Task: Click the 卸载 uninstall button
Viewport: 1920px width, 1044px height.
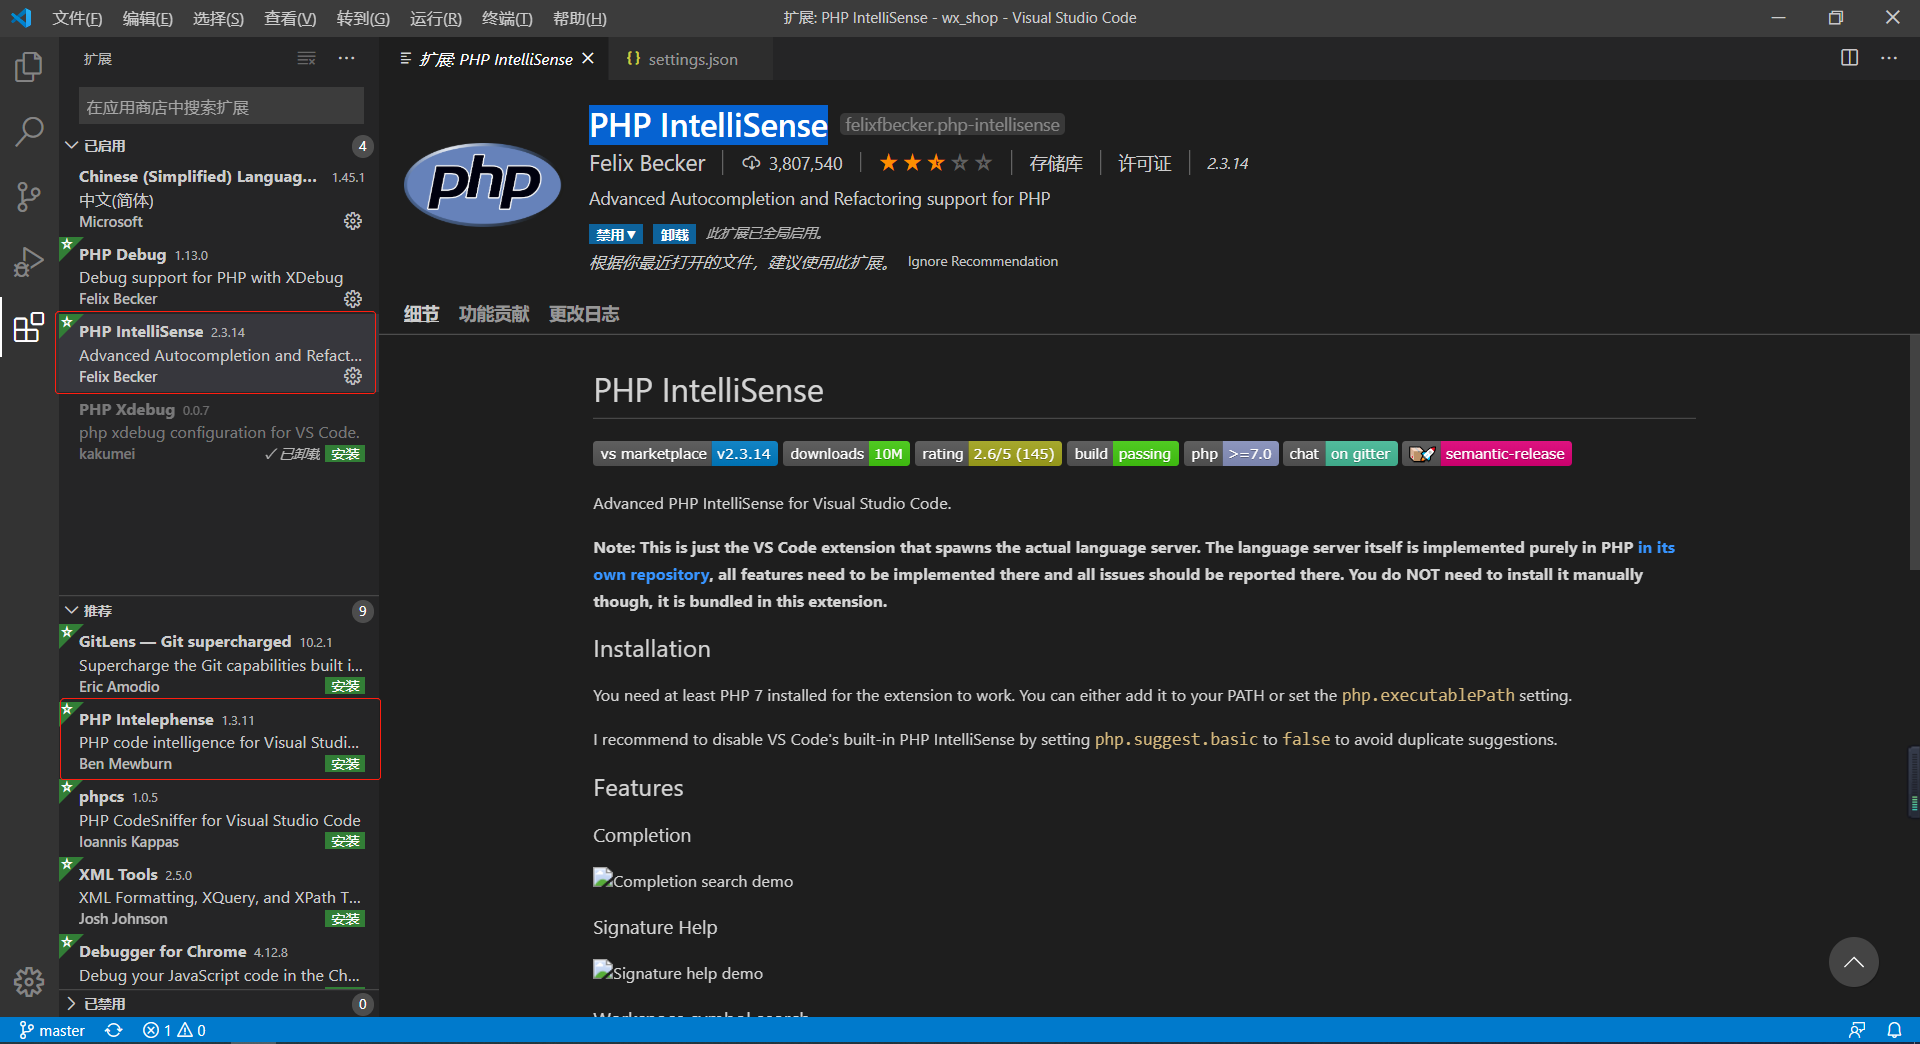Action: click(x=674, y=234)
